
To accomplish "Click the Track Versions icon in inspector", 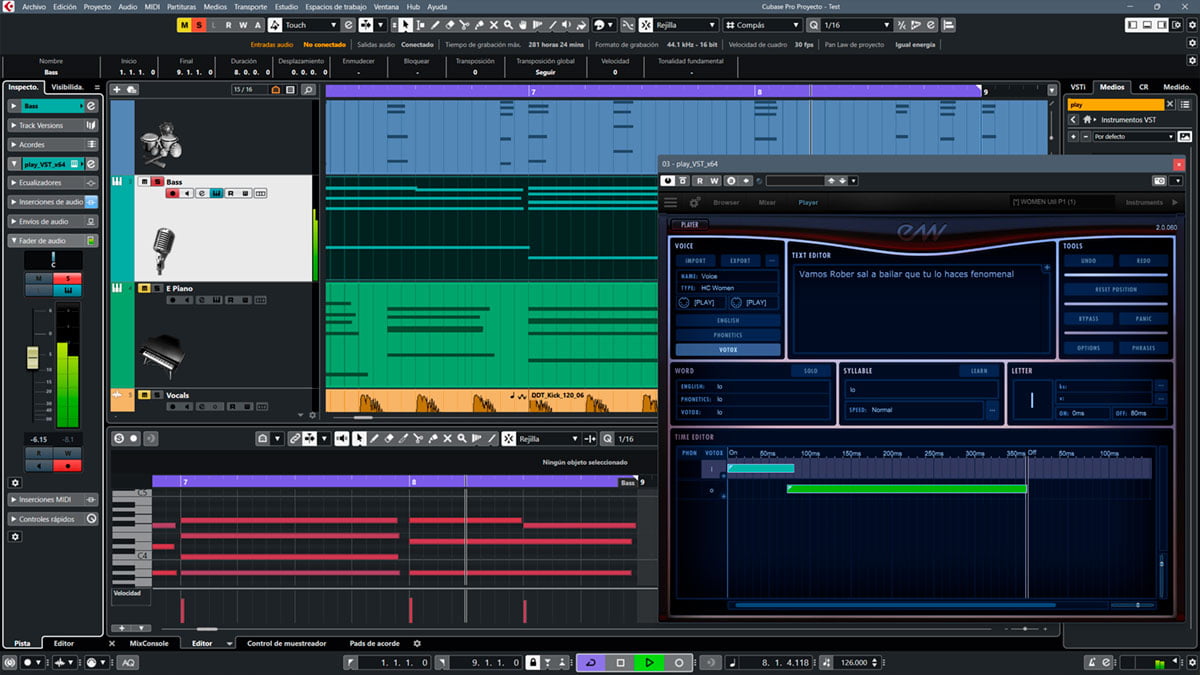I will pos(91,125).
